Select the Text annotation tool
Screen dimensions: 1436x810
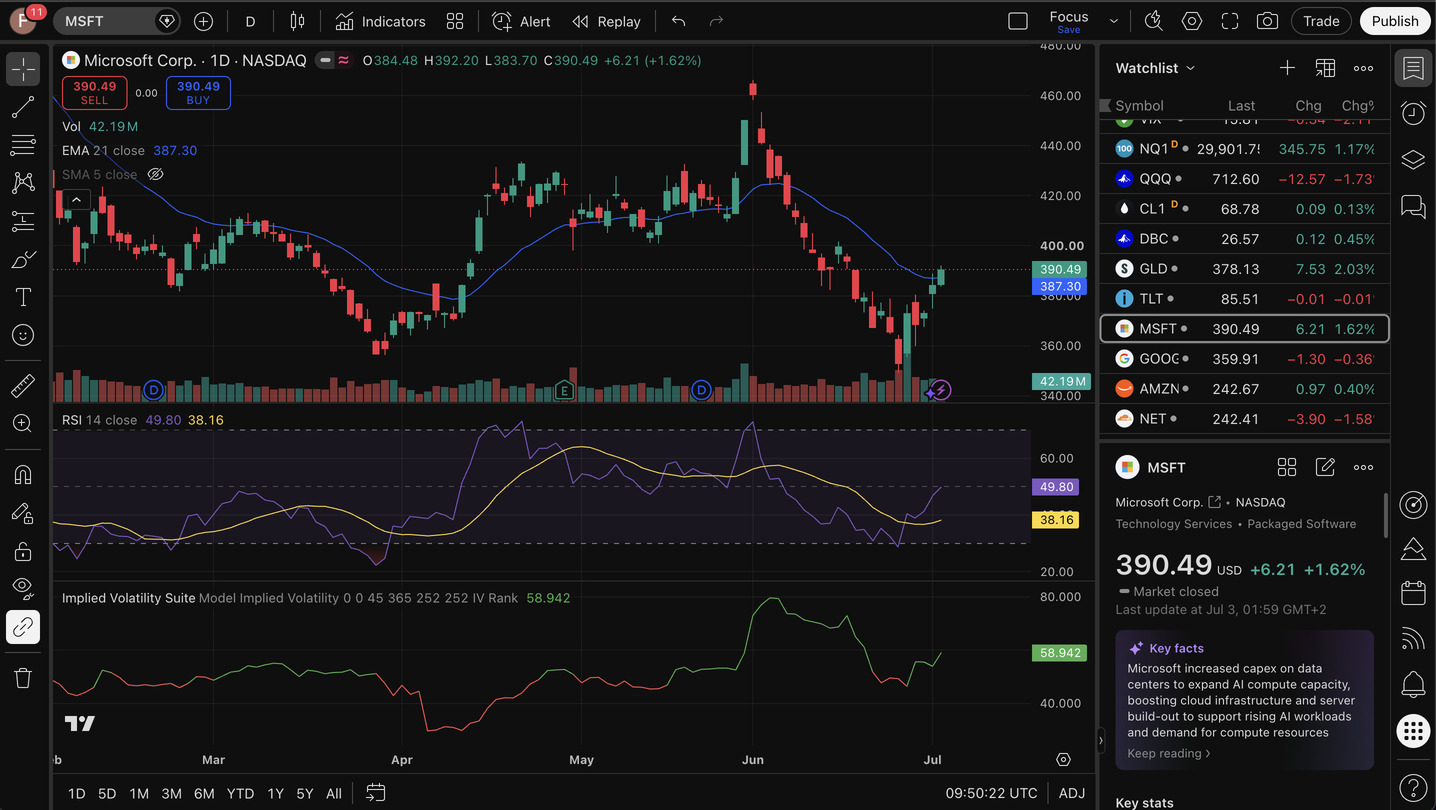tap(23, 297)
